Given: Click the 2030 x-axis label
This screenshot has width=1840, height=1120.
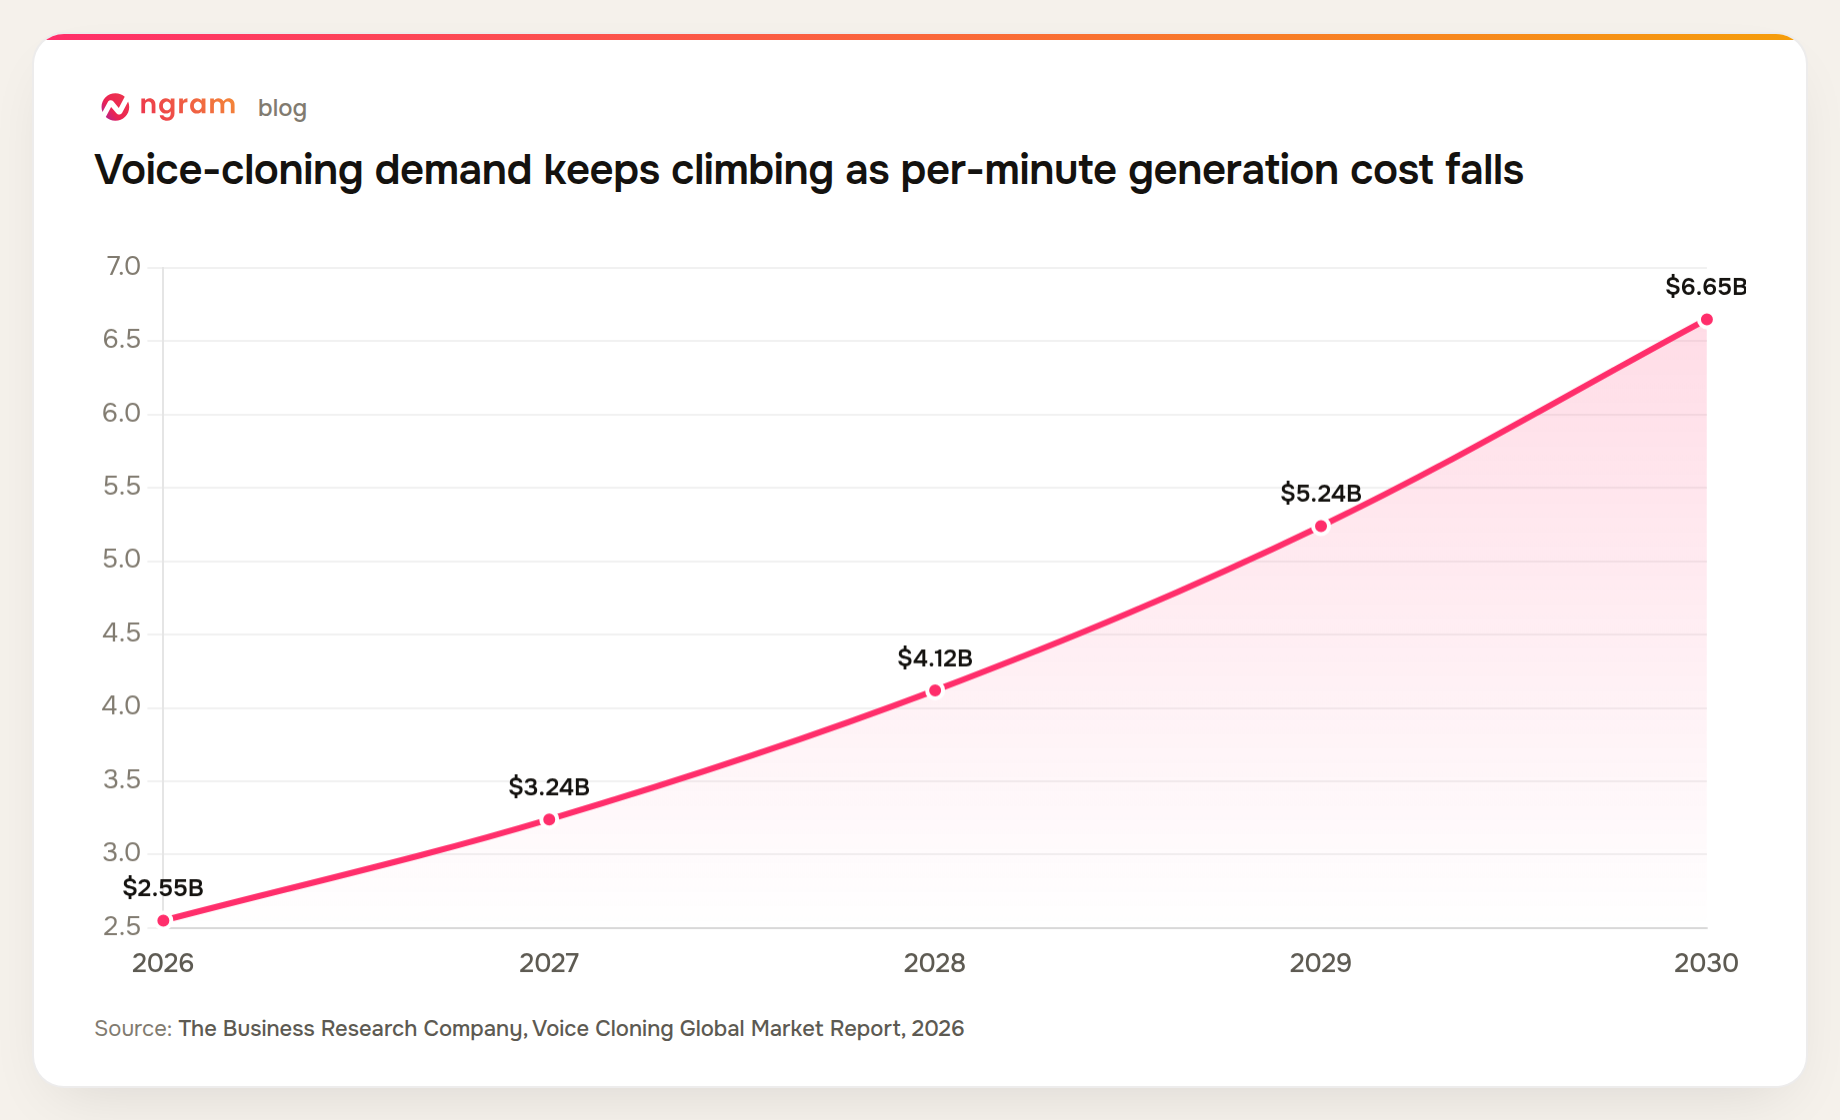Looking at the screenshot, I should coord(1706,963).
